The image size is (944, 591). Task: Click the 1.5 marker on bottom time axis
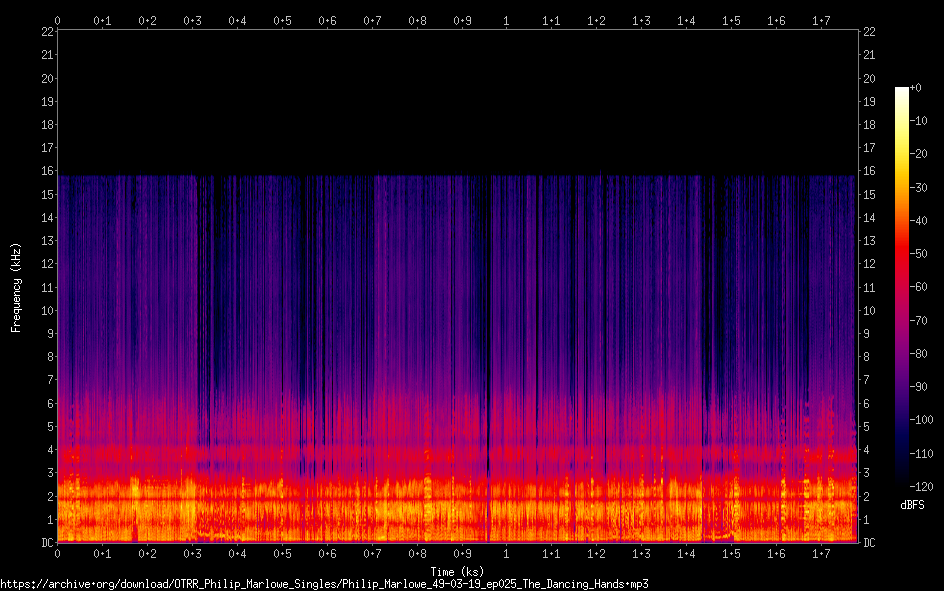pos(731,554)
